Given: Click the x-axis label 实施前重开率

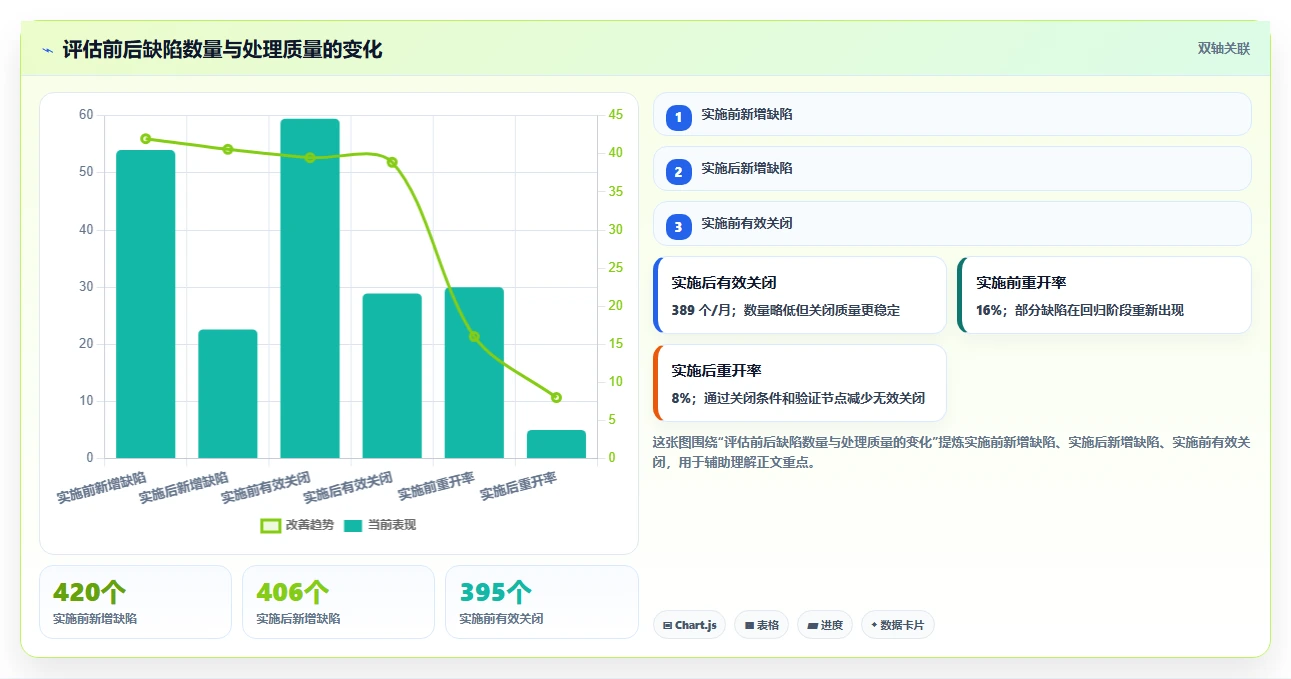Looking at the screenshot, I should click(437, 486).
